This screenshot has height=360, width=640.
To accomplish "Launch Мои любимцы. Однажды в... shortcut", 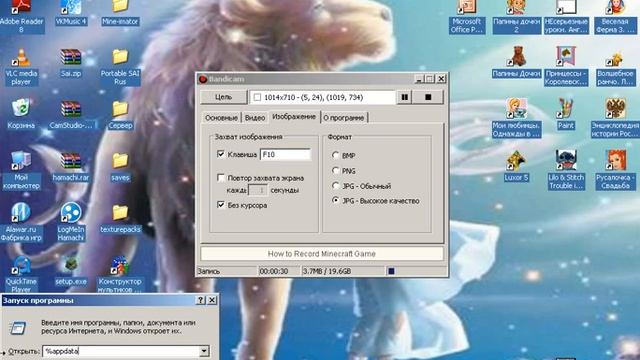I will coord(516,109).
